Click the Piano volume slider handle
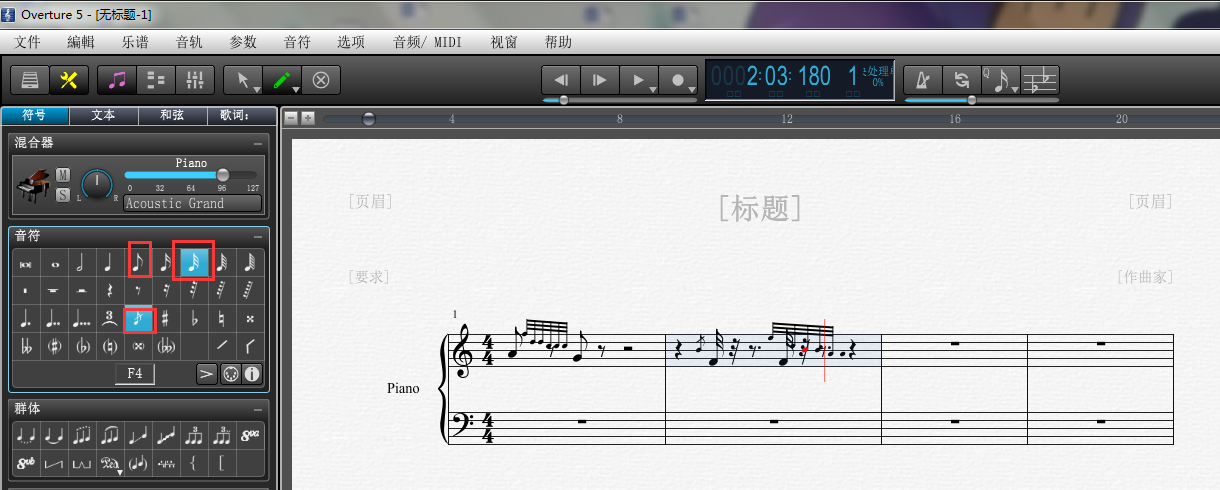 (x=223, y=175)
